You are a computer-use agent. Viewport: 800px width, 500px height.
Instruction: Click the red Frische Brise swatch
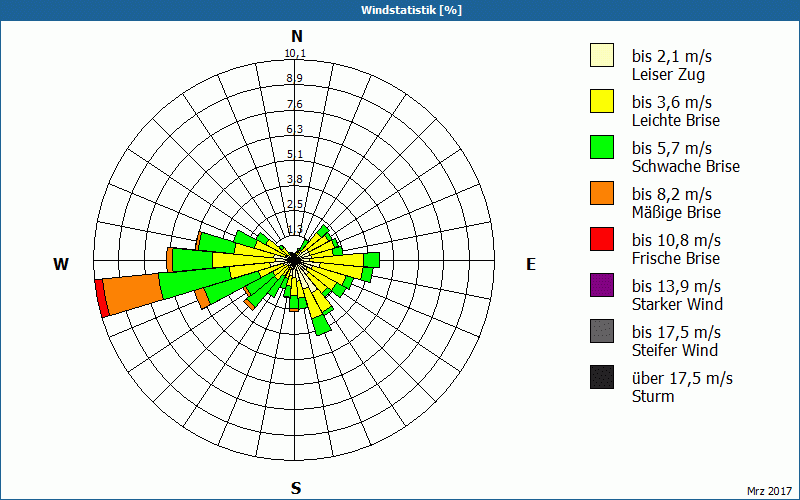602,239
